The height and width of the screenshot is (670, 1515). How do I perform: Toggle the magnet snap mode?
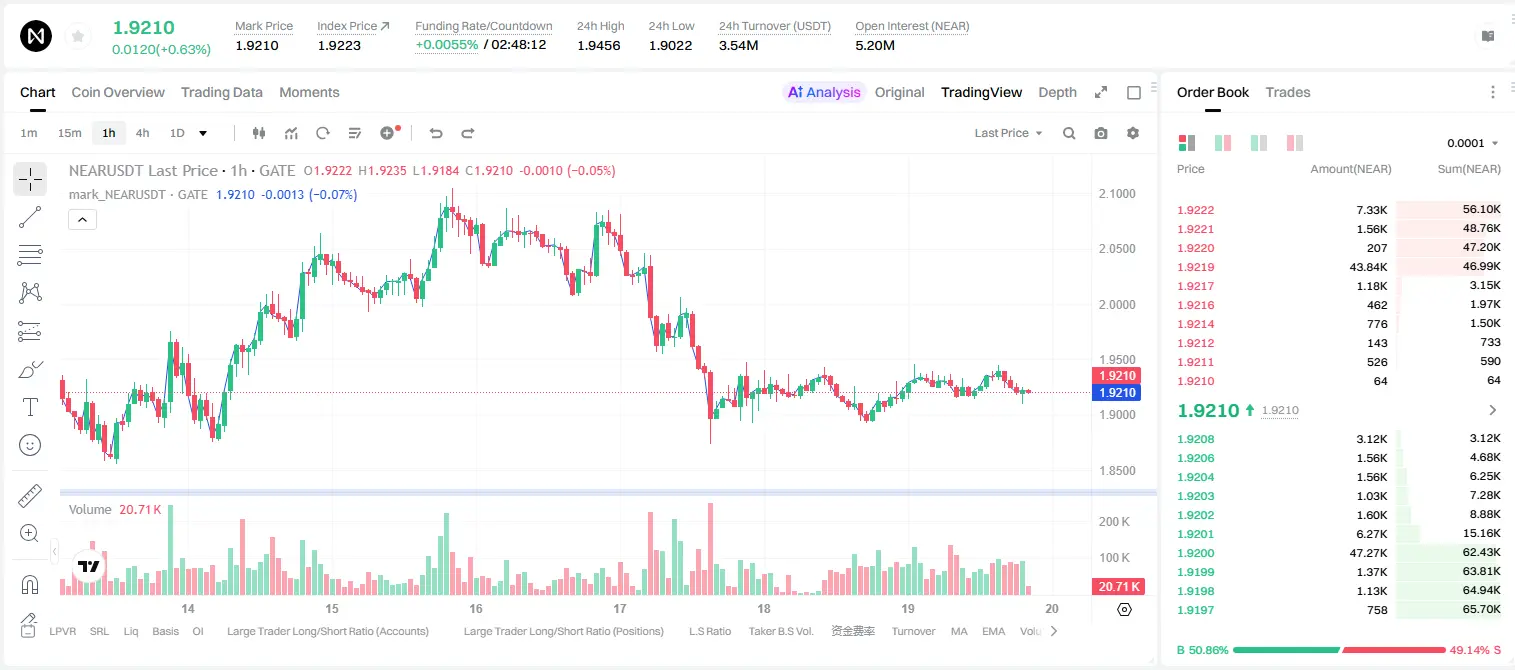point(30,585)
